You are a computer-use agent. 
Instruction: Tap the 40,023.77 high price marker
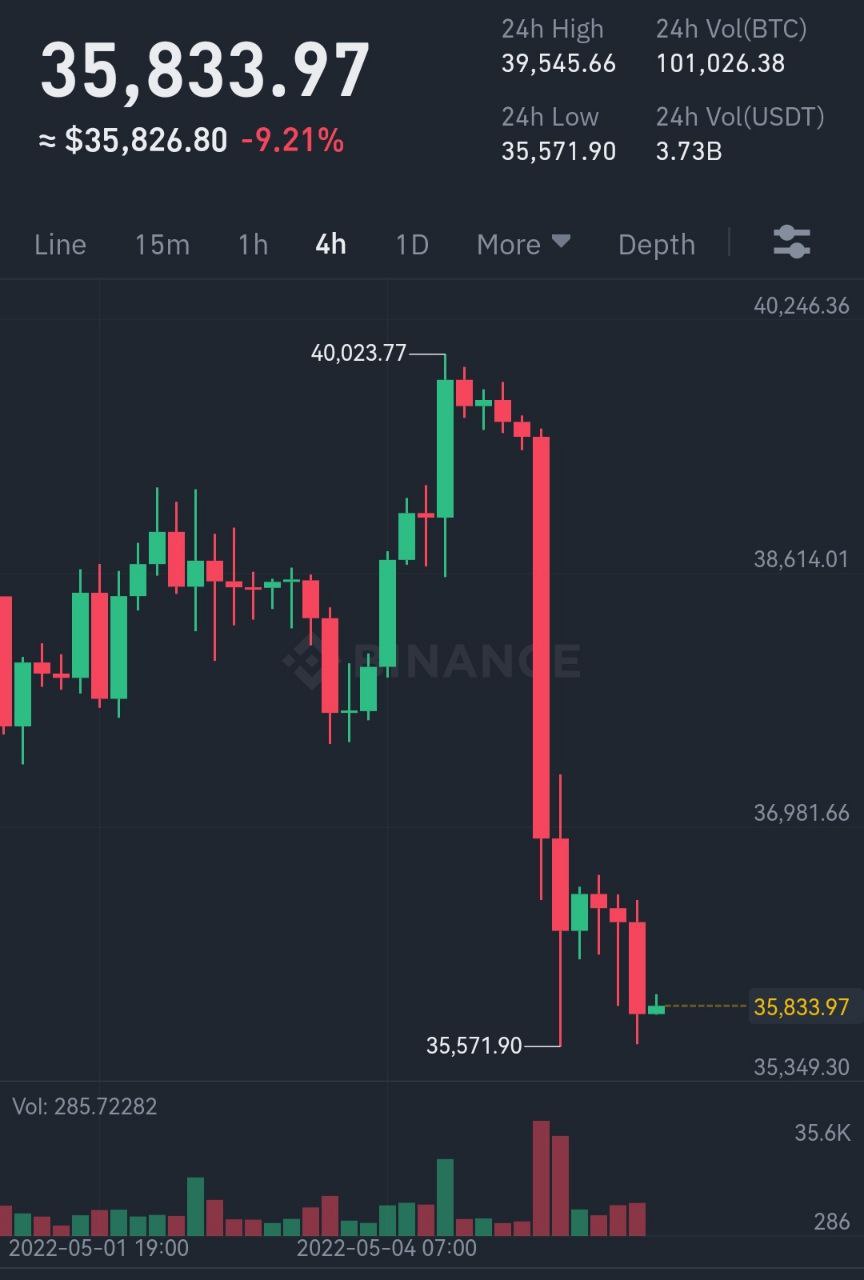tap(359, 353)
